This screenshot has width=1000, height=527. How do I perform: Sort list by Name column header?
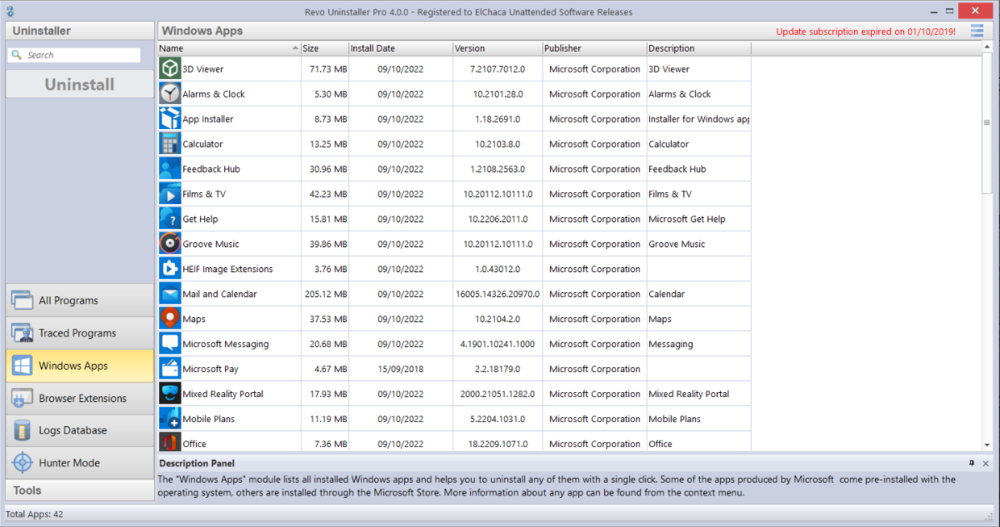pyautogui.click(x=228, y=48)
